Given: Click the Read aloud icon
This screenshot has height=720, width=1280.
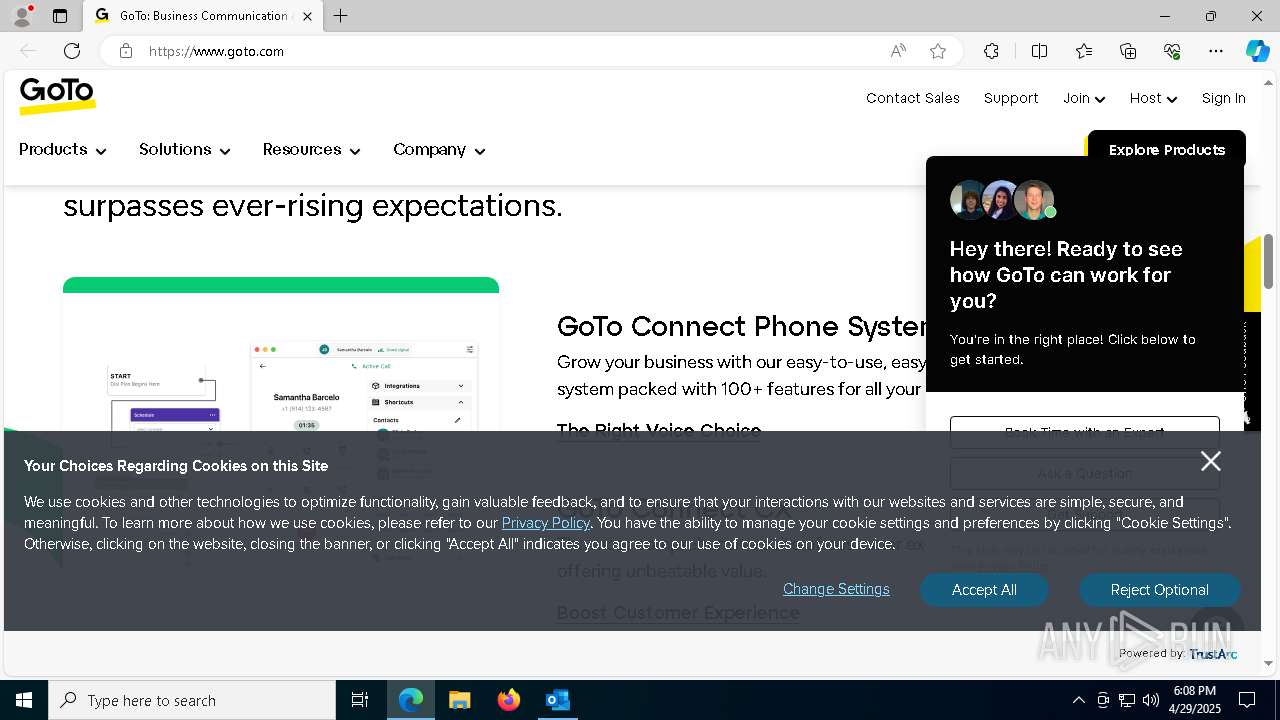Looking at the screenshot, I should pyautogui.click(x=898, y=51).
